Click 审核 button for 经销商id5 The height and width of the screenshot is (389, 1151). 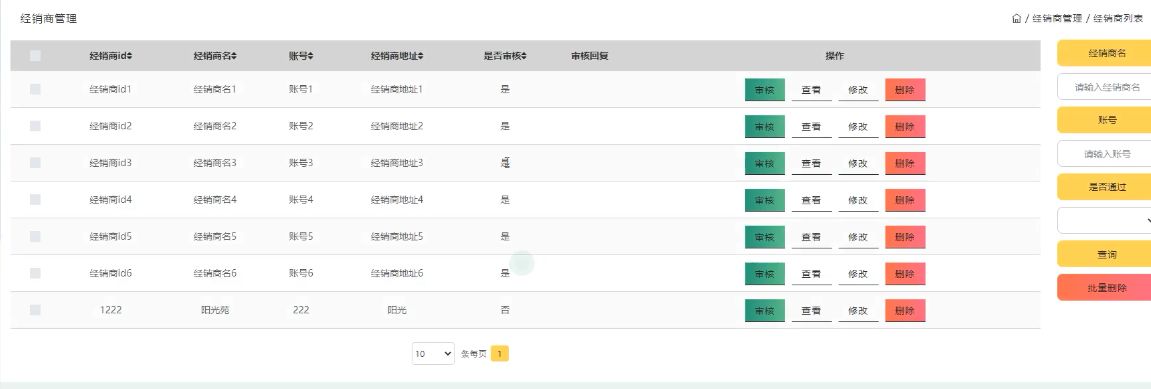click(x=765, y=237)
